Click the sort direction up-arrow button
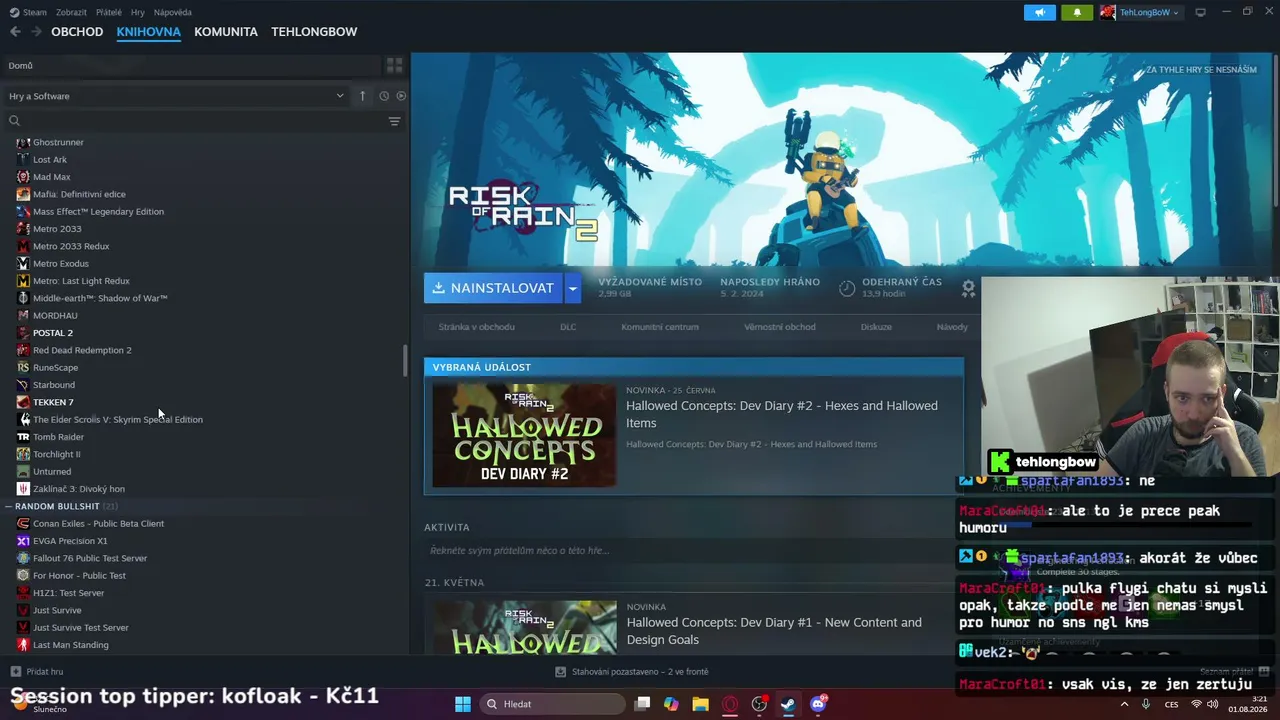This screenshot has height=720, width=1280. coord(363,96)
